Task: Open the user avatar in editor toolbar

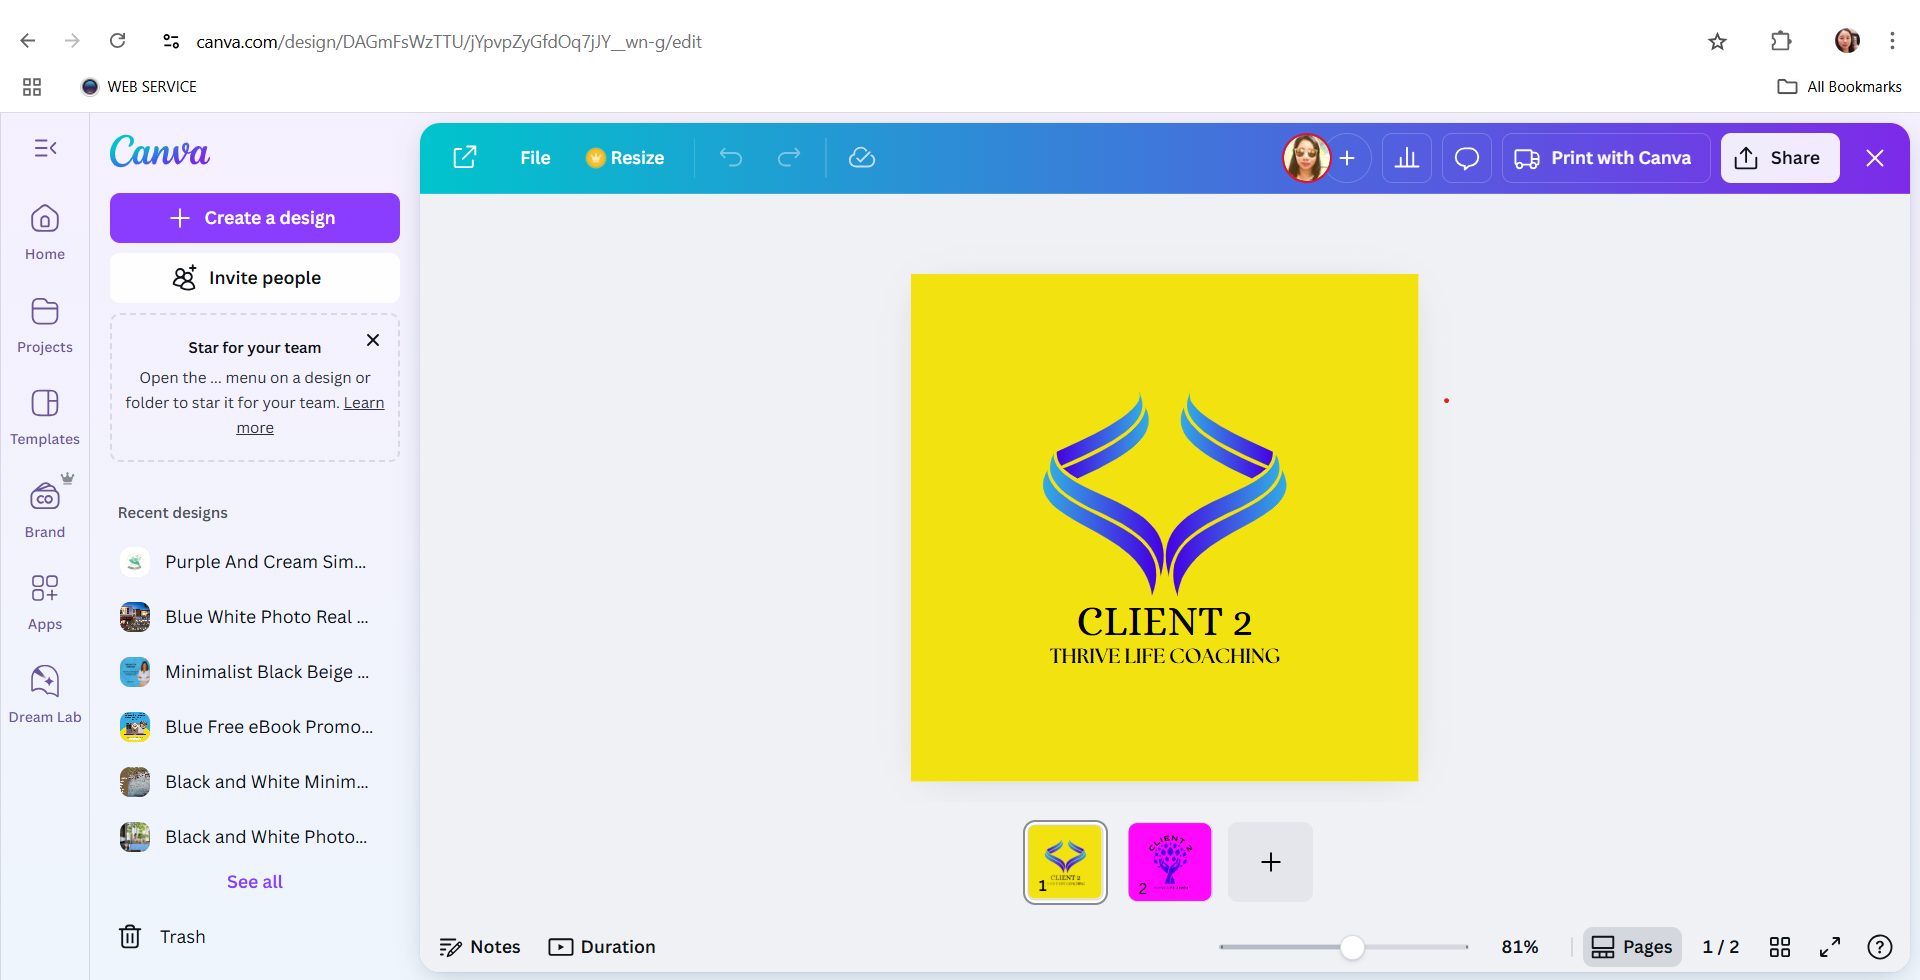Action: click(x=1306, y=158)
